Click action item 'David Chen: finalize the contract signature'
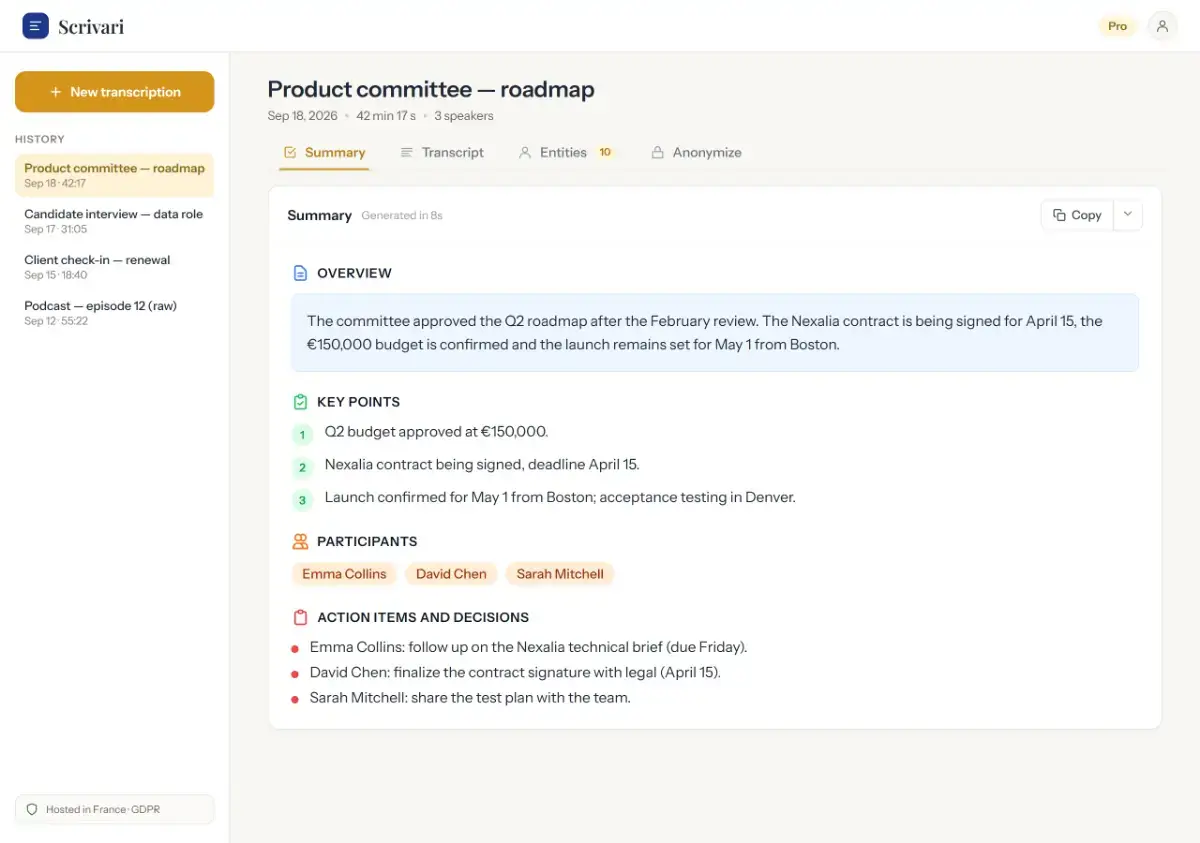The height and width of the screenshot is (843, 1200). pos(515,673)
